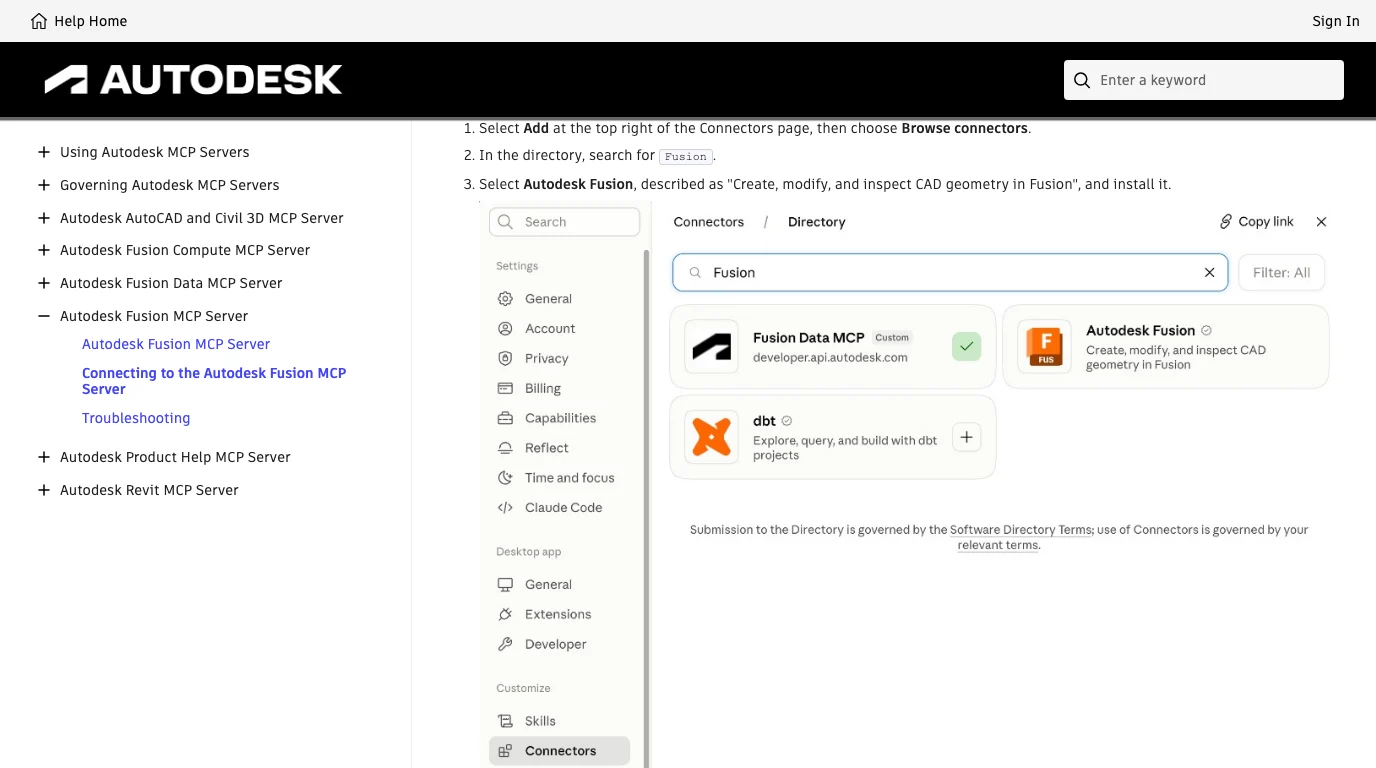The height and width of the screenshot is (768, 1376).
Task: Click the search magnifier inside the Fusion field
Action: [x=695, y=272]
